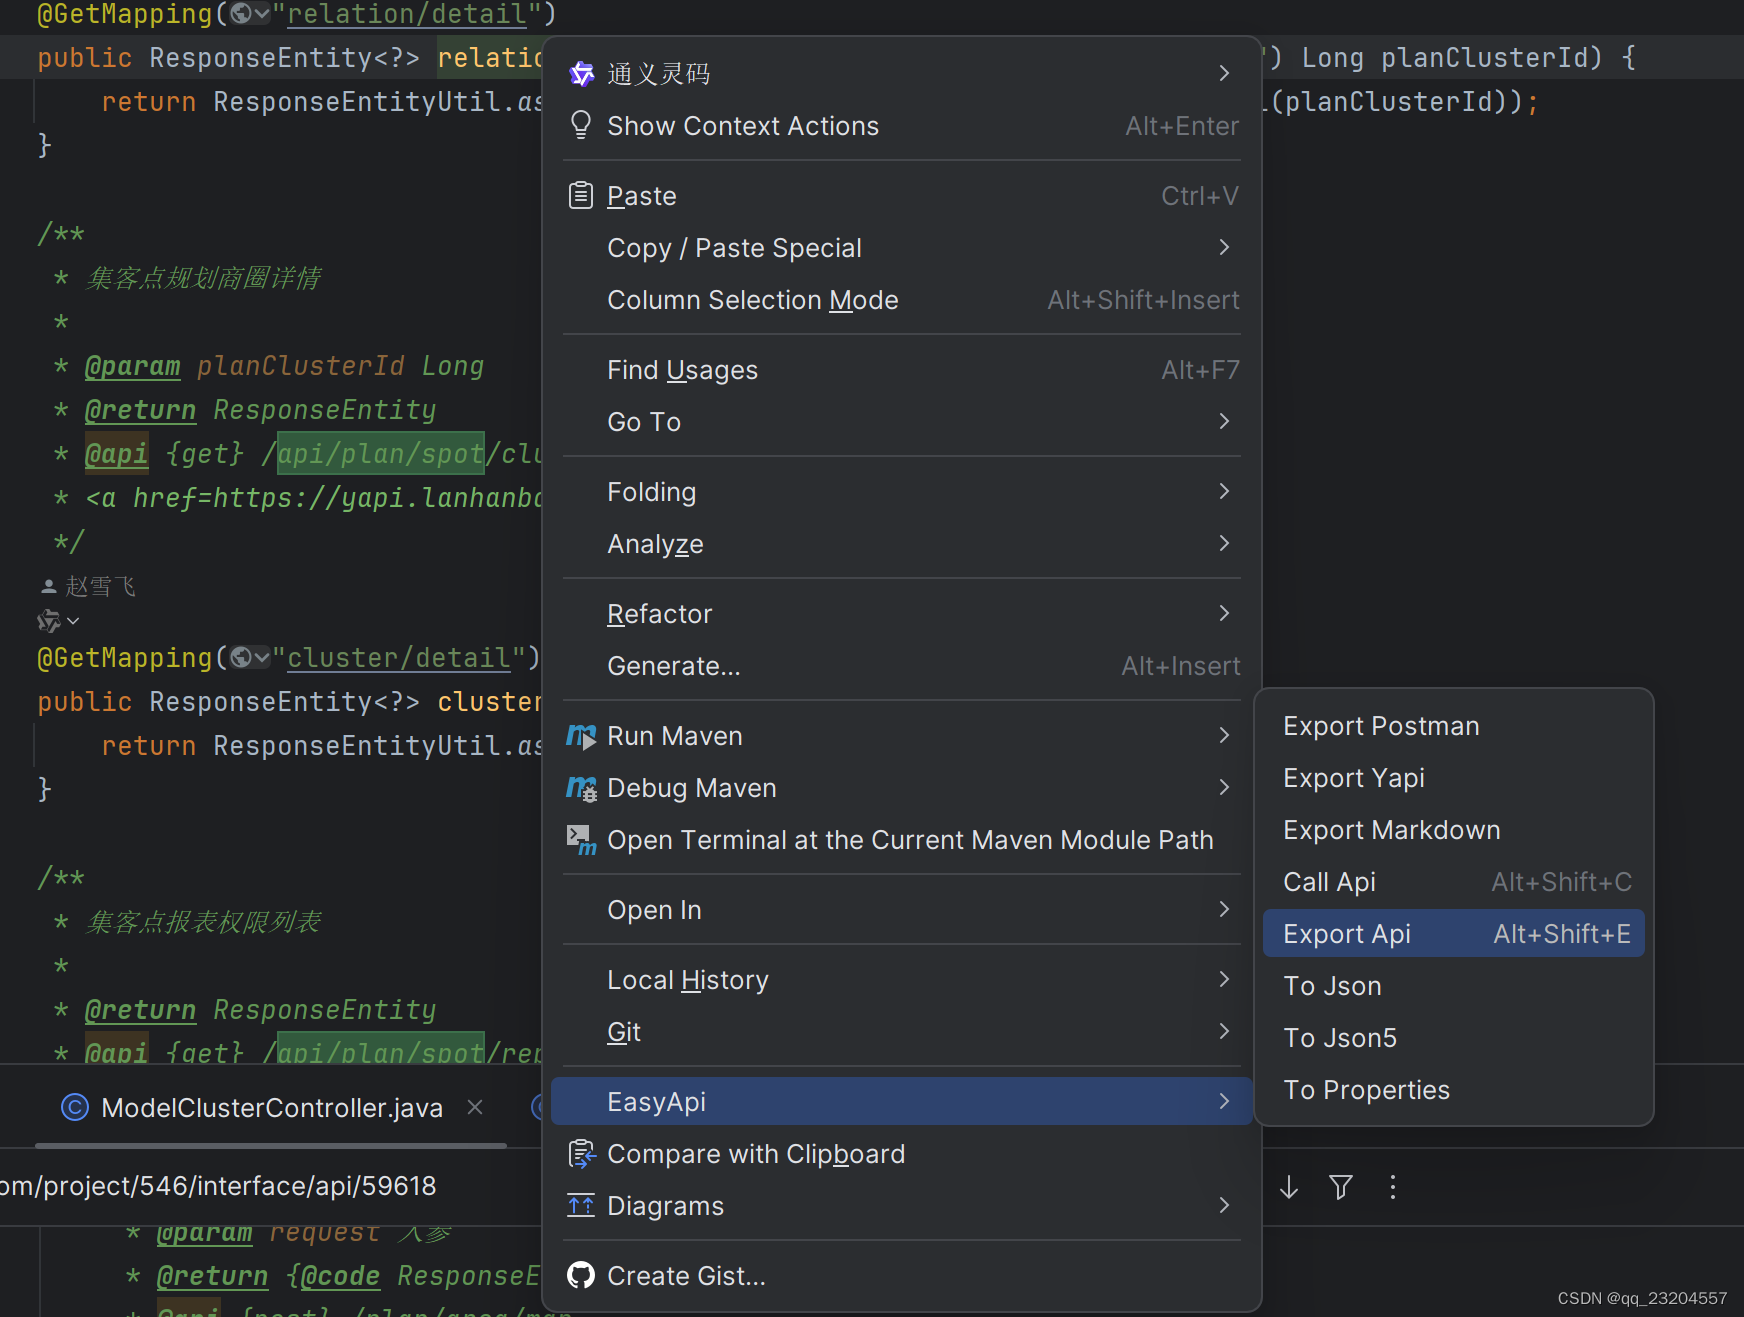
Task: Expand the 通义灵码 submenu
Action: pos(1224,73)
